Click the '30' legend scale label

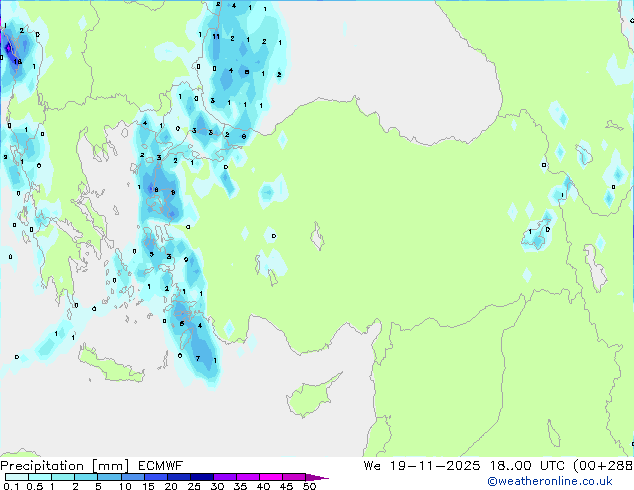[x=217, y=486]
